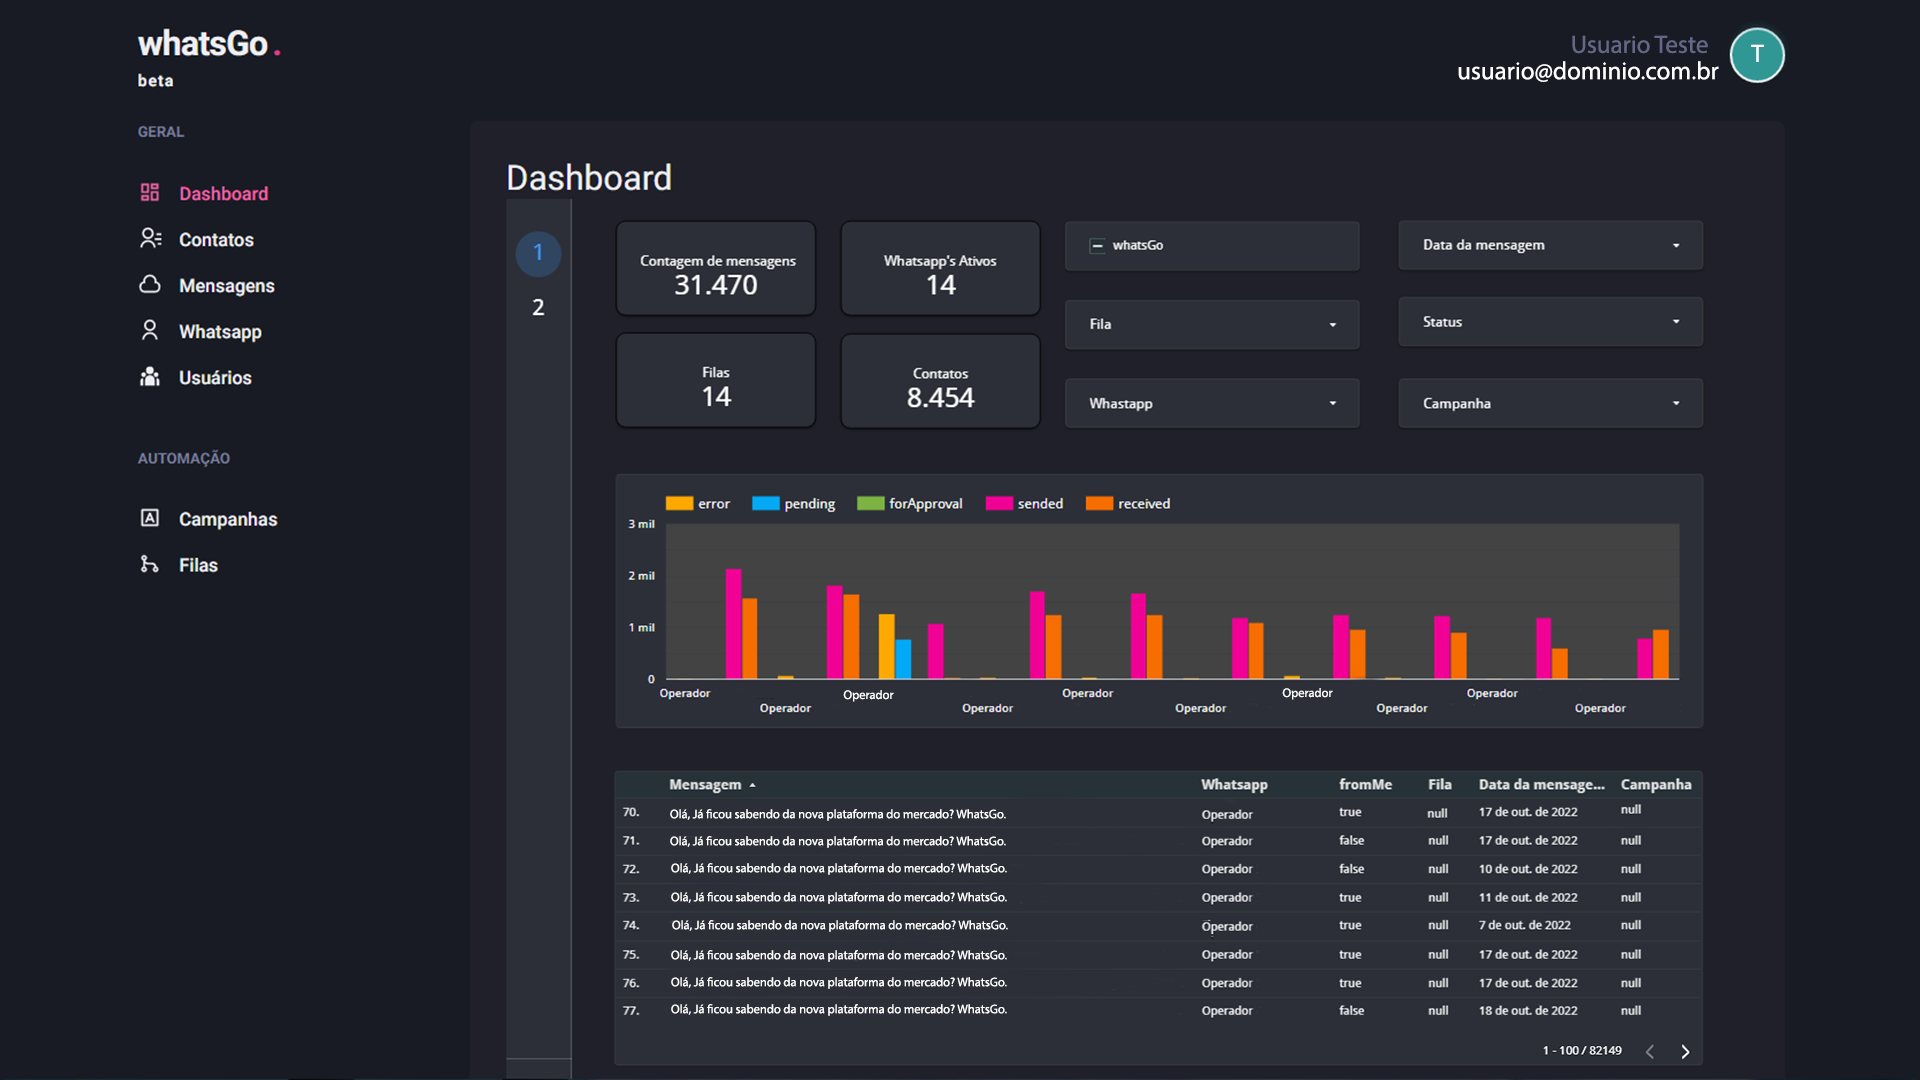The width and height of the screenshot is (1920, 1080).
Task: Open the Usuários menu item
Action: coord(215,377)
